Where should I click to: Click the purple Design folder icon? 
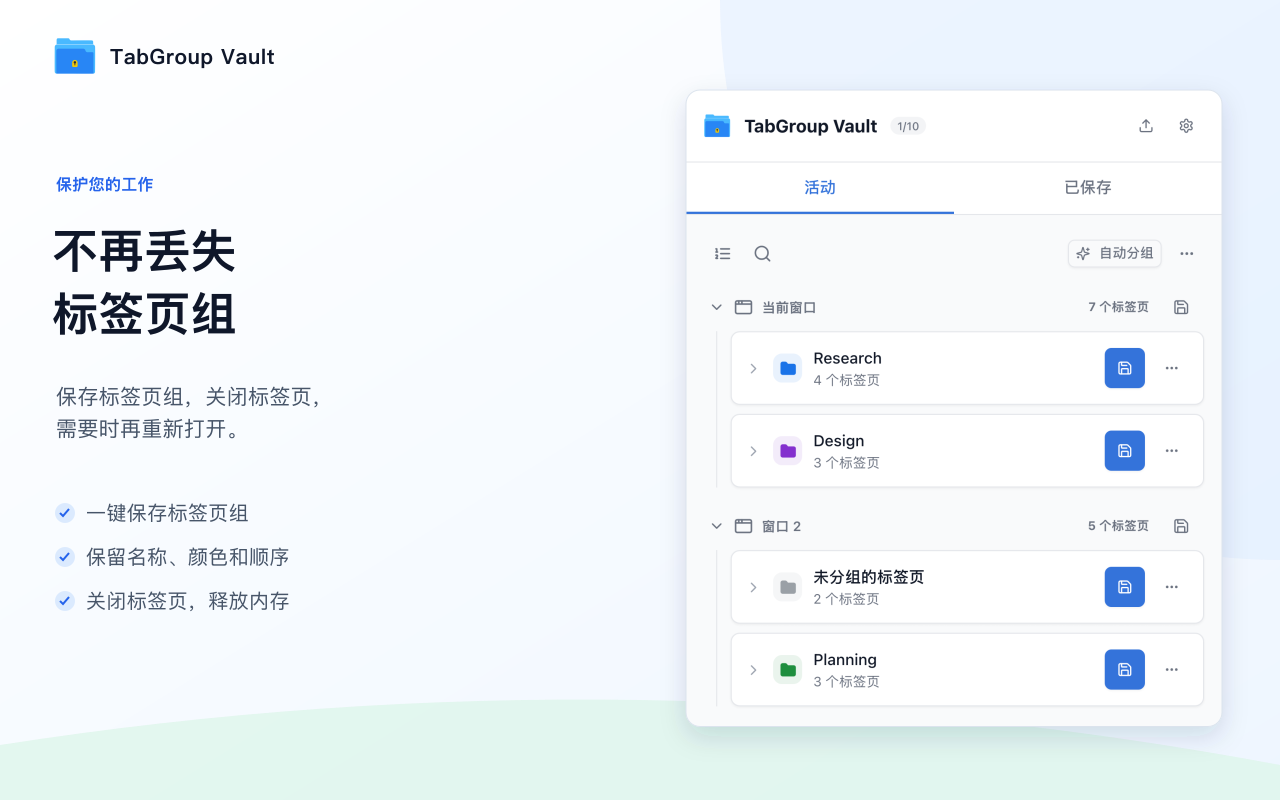click(x=788, y=451)
